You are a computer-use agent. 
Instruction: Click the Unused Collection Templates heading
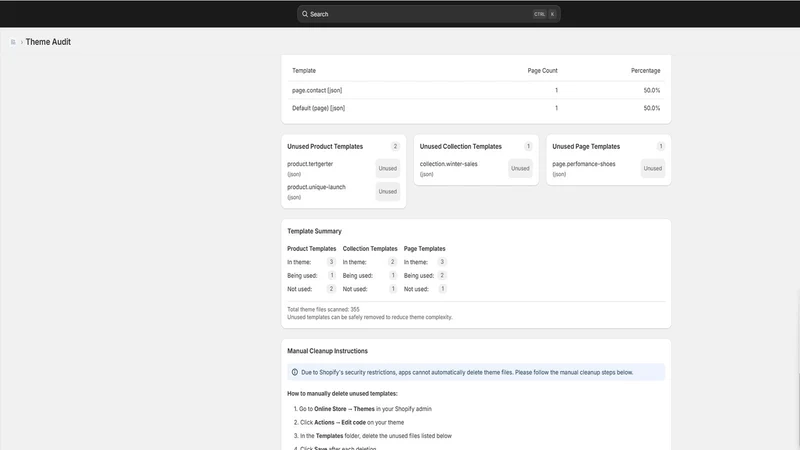pyautogui.click(x=461, y=146)
